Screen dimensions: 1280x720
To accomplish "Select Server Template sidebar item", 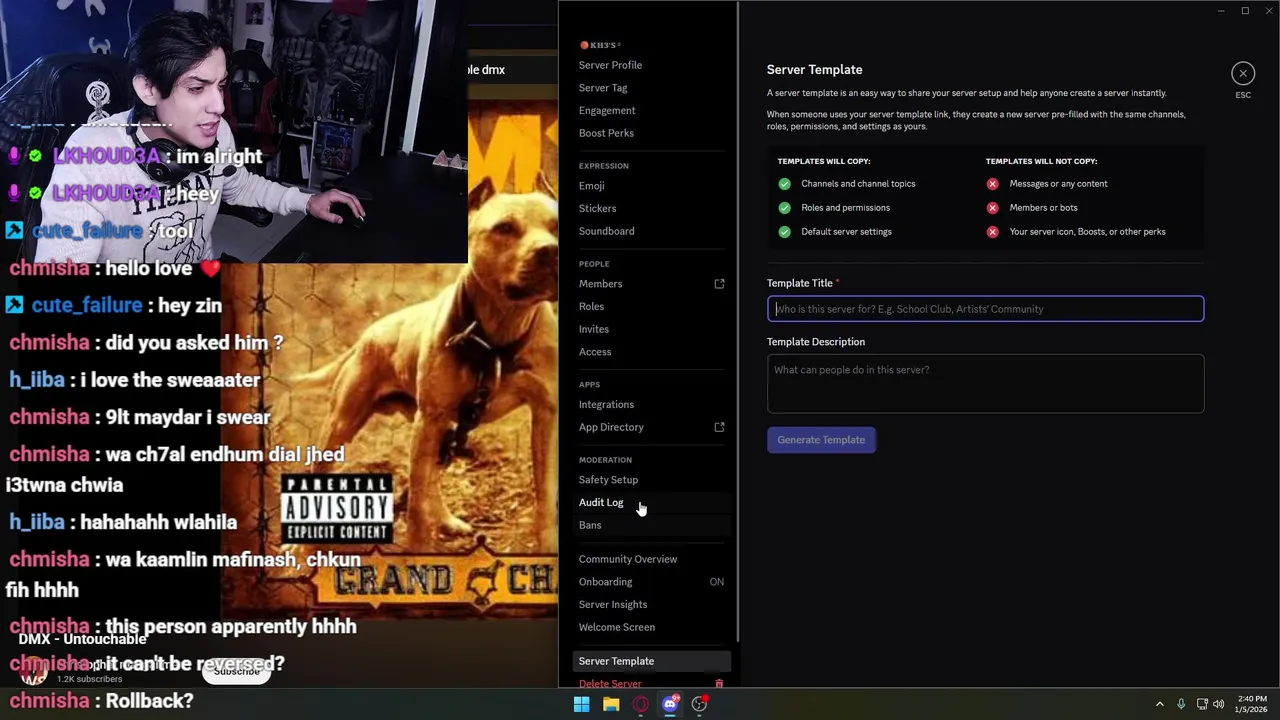I will click(652, 661).
